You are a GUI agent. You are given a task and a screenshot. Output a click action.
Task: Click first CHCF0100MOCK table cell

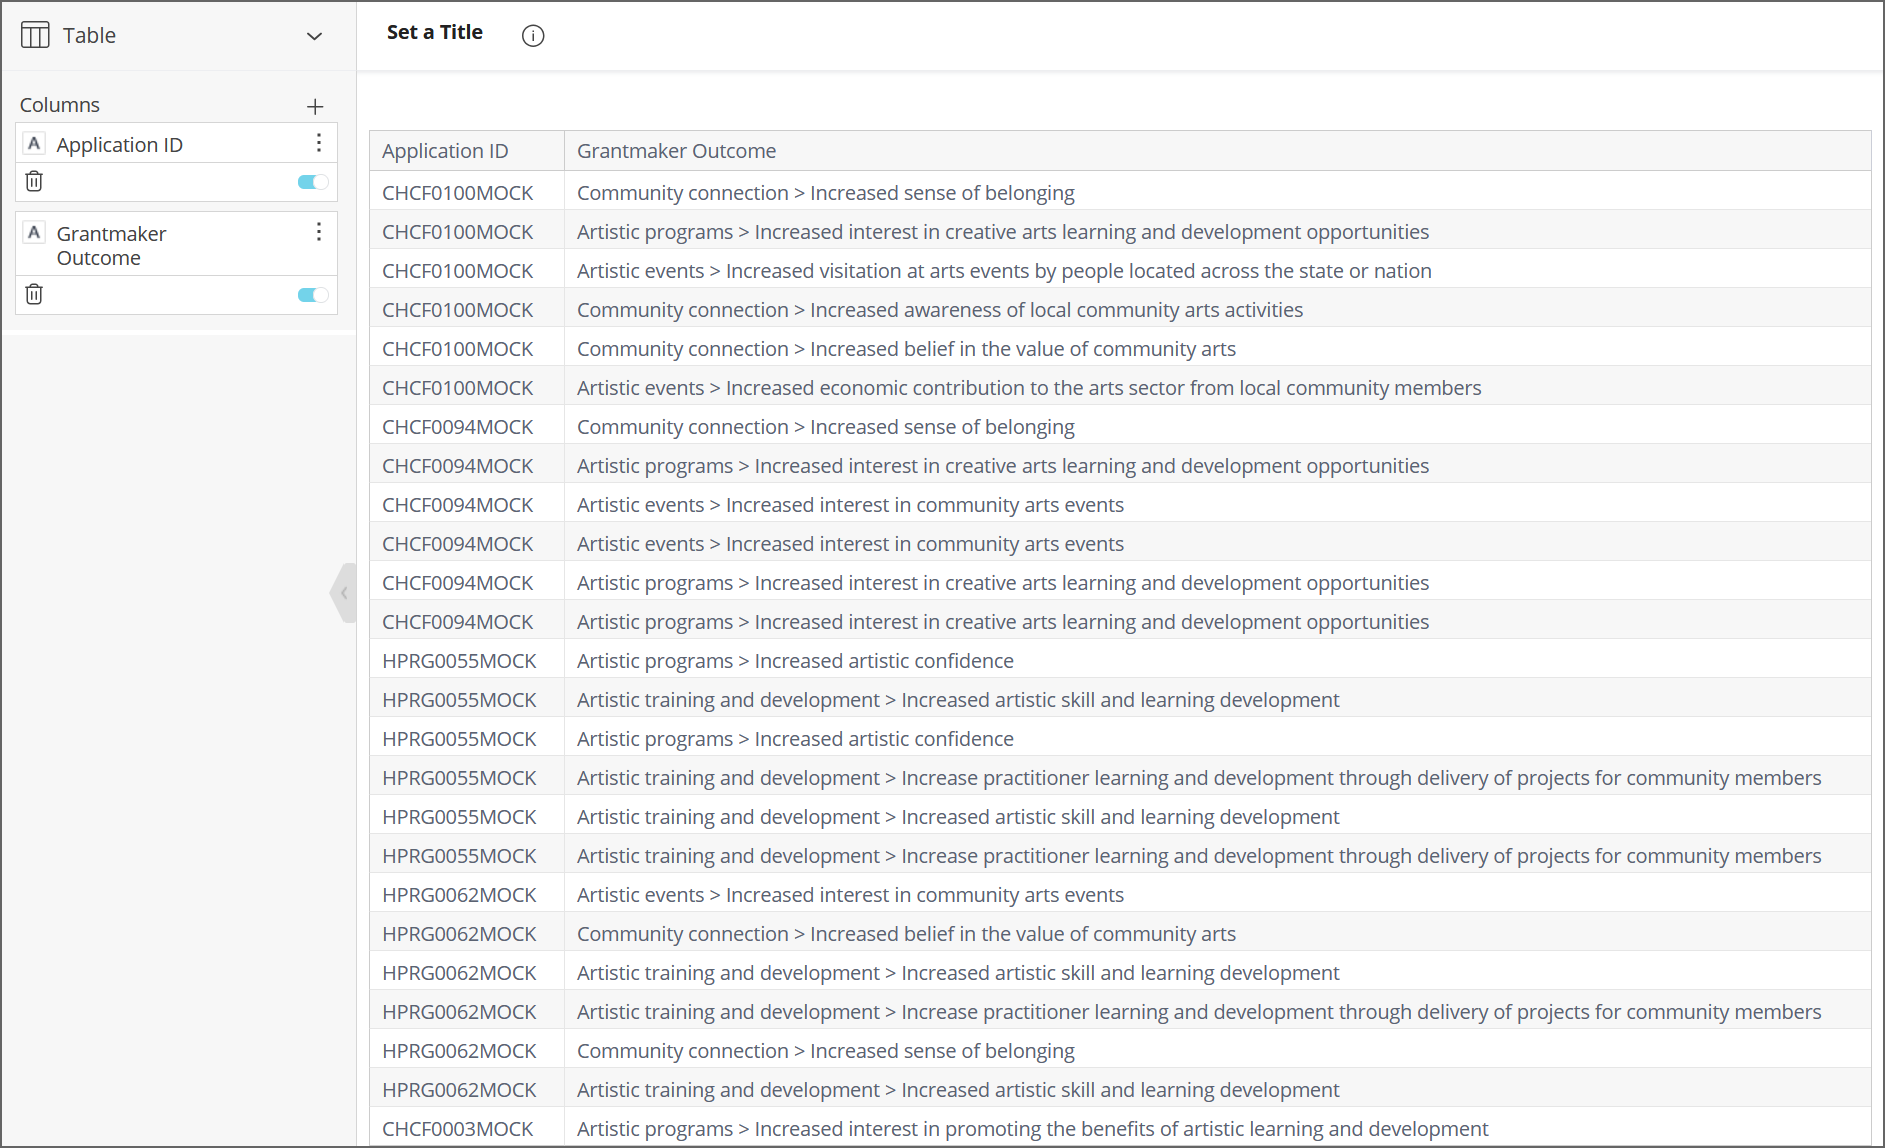coord(458,193)
